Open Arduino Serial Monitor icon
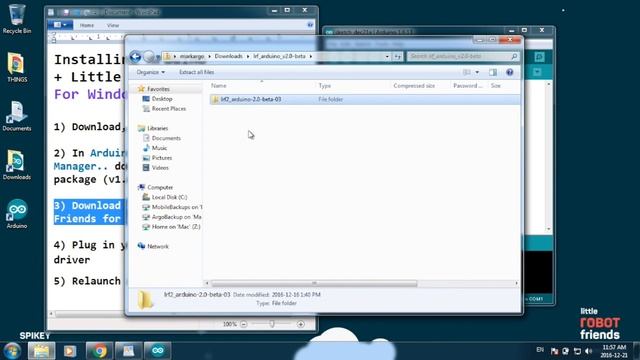This screenshot has height=360, width=640. [539, 57]
